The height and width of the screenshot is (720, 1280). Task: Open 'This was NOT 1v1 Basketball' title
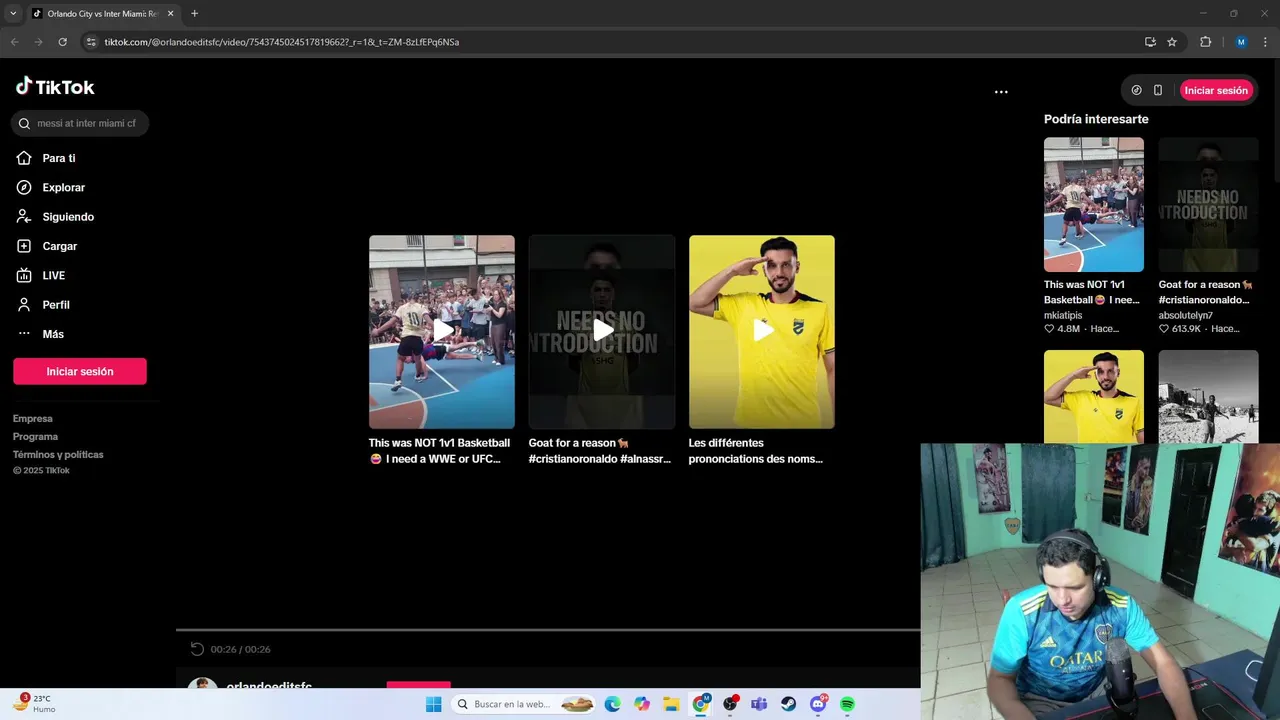440,451
